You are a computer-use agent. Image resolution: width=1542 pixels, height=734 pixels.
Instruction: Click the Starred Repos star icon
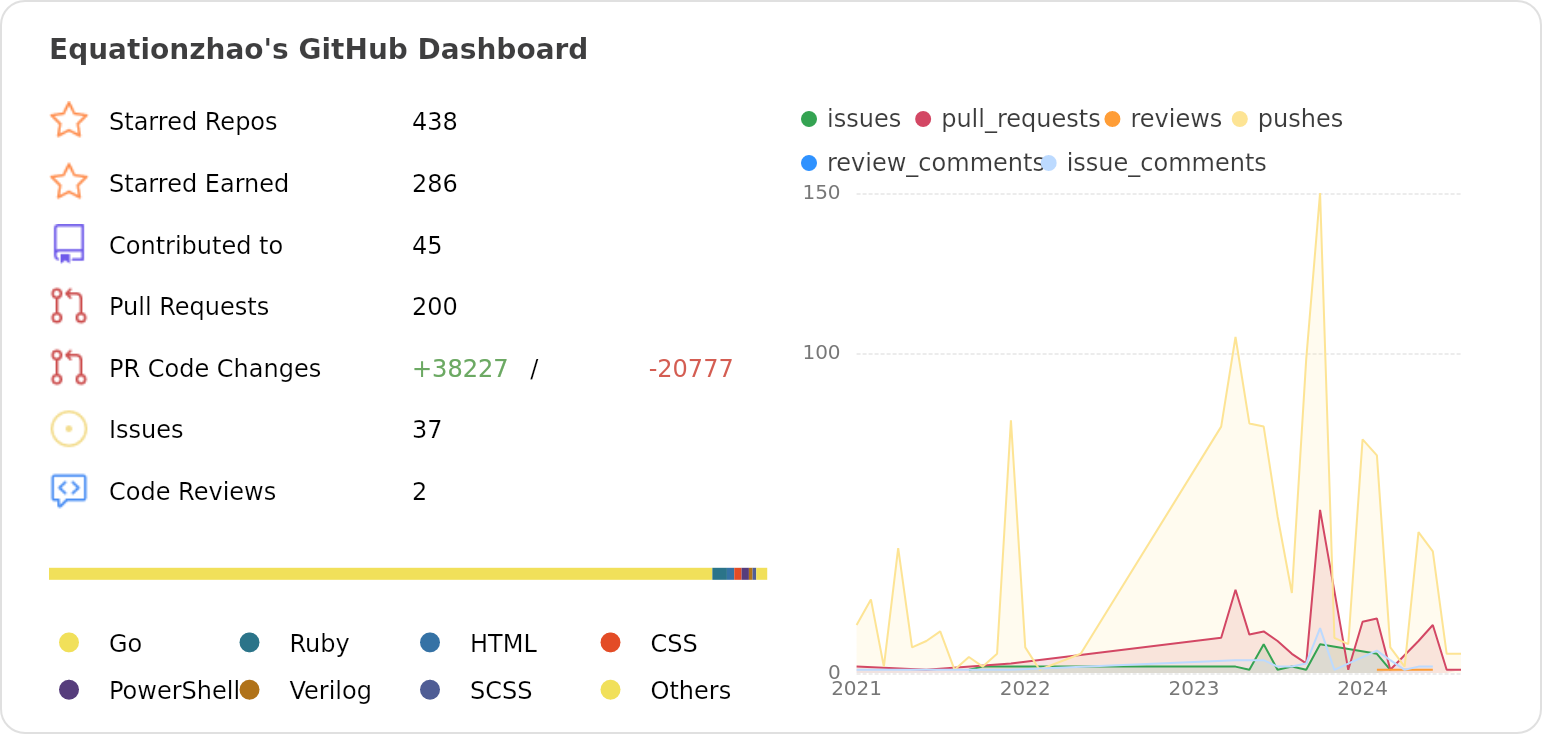click(x=69, y=120)
